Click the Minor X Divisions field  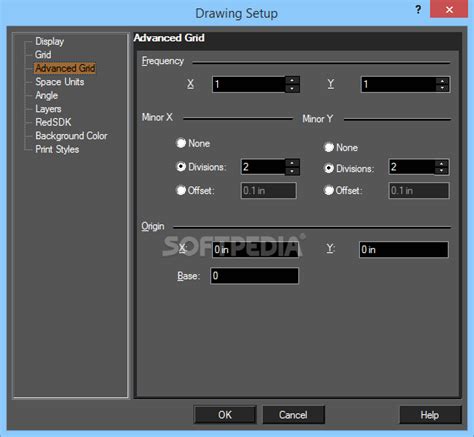pos(263,167)
